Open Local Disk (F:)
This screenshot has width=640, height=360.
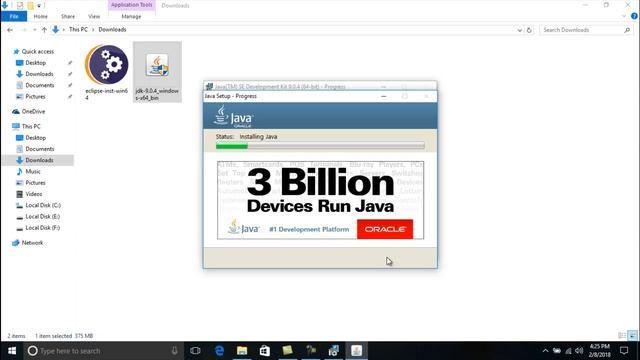(42, 228)
